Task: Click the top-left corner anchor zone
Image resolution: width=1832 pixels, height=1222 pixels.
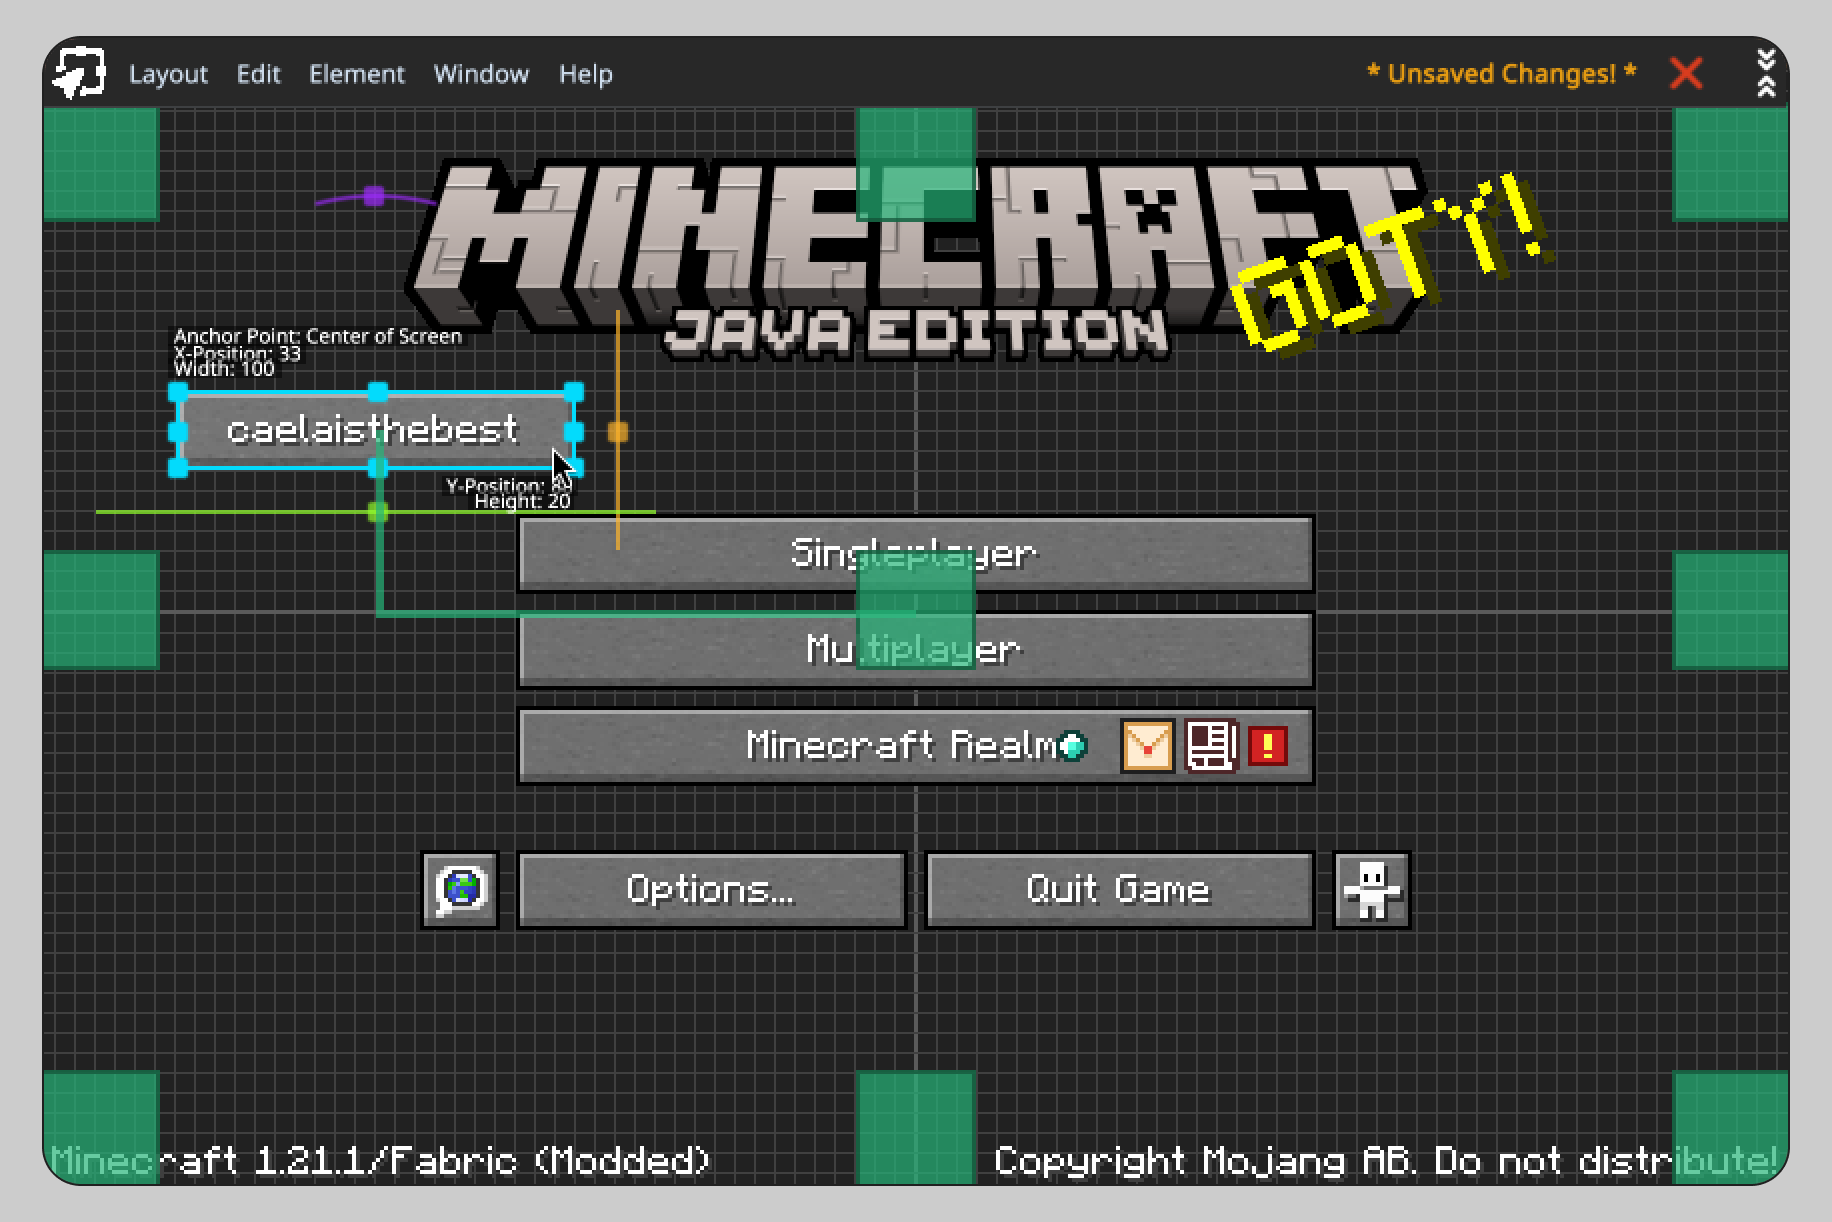Action: point(101,164)
